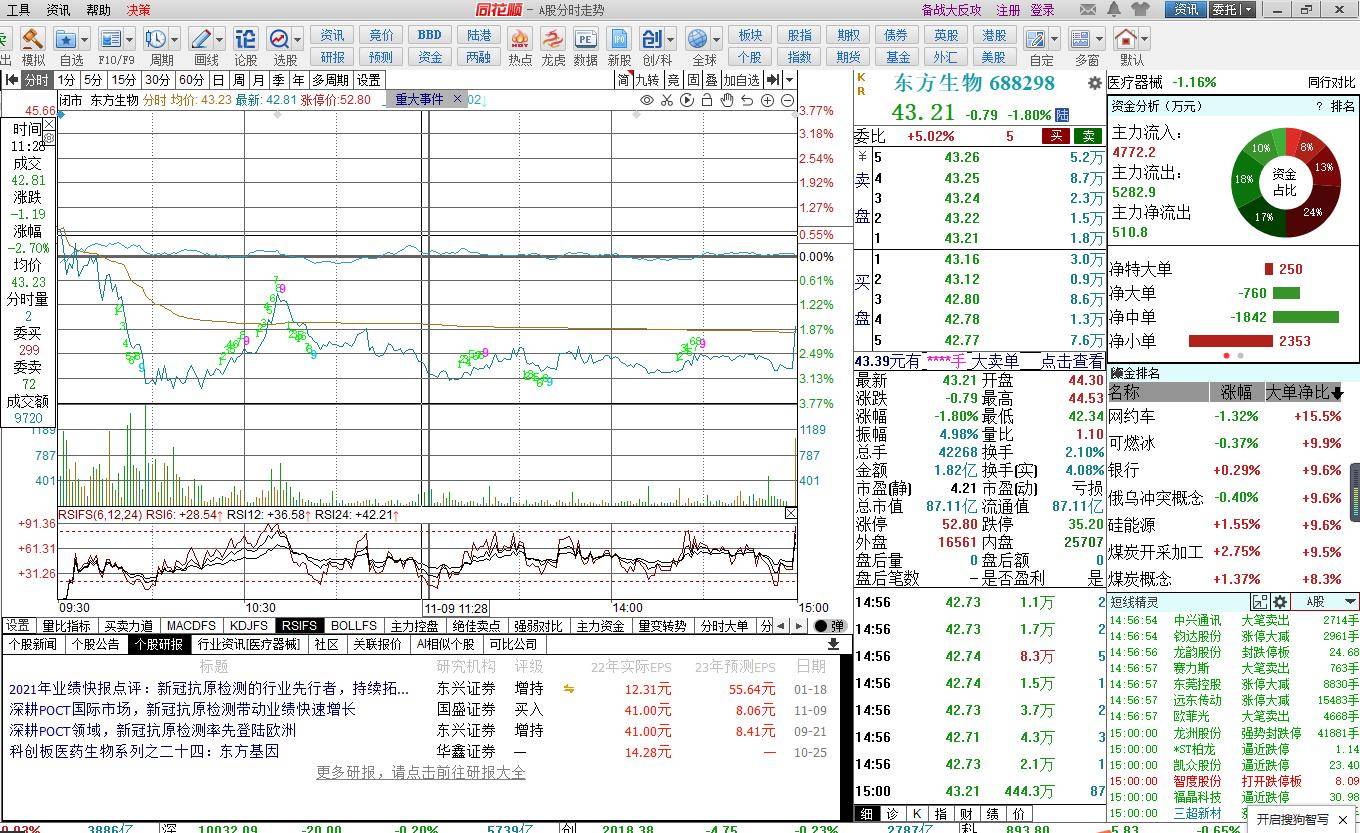Click the notification bell icon
The image size is (1360, 833).
[x=1114, y=9]
